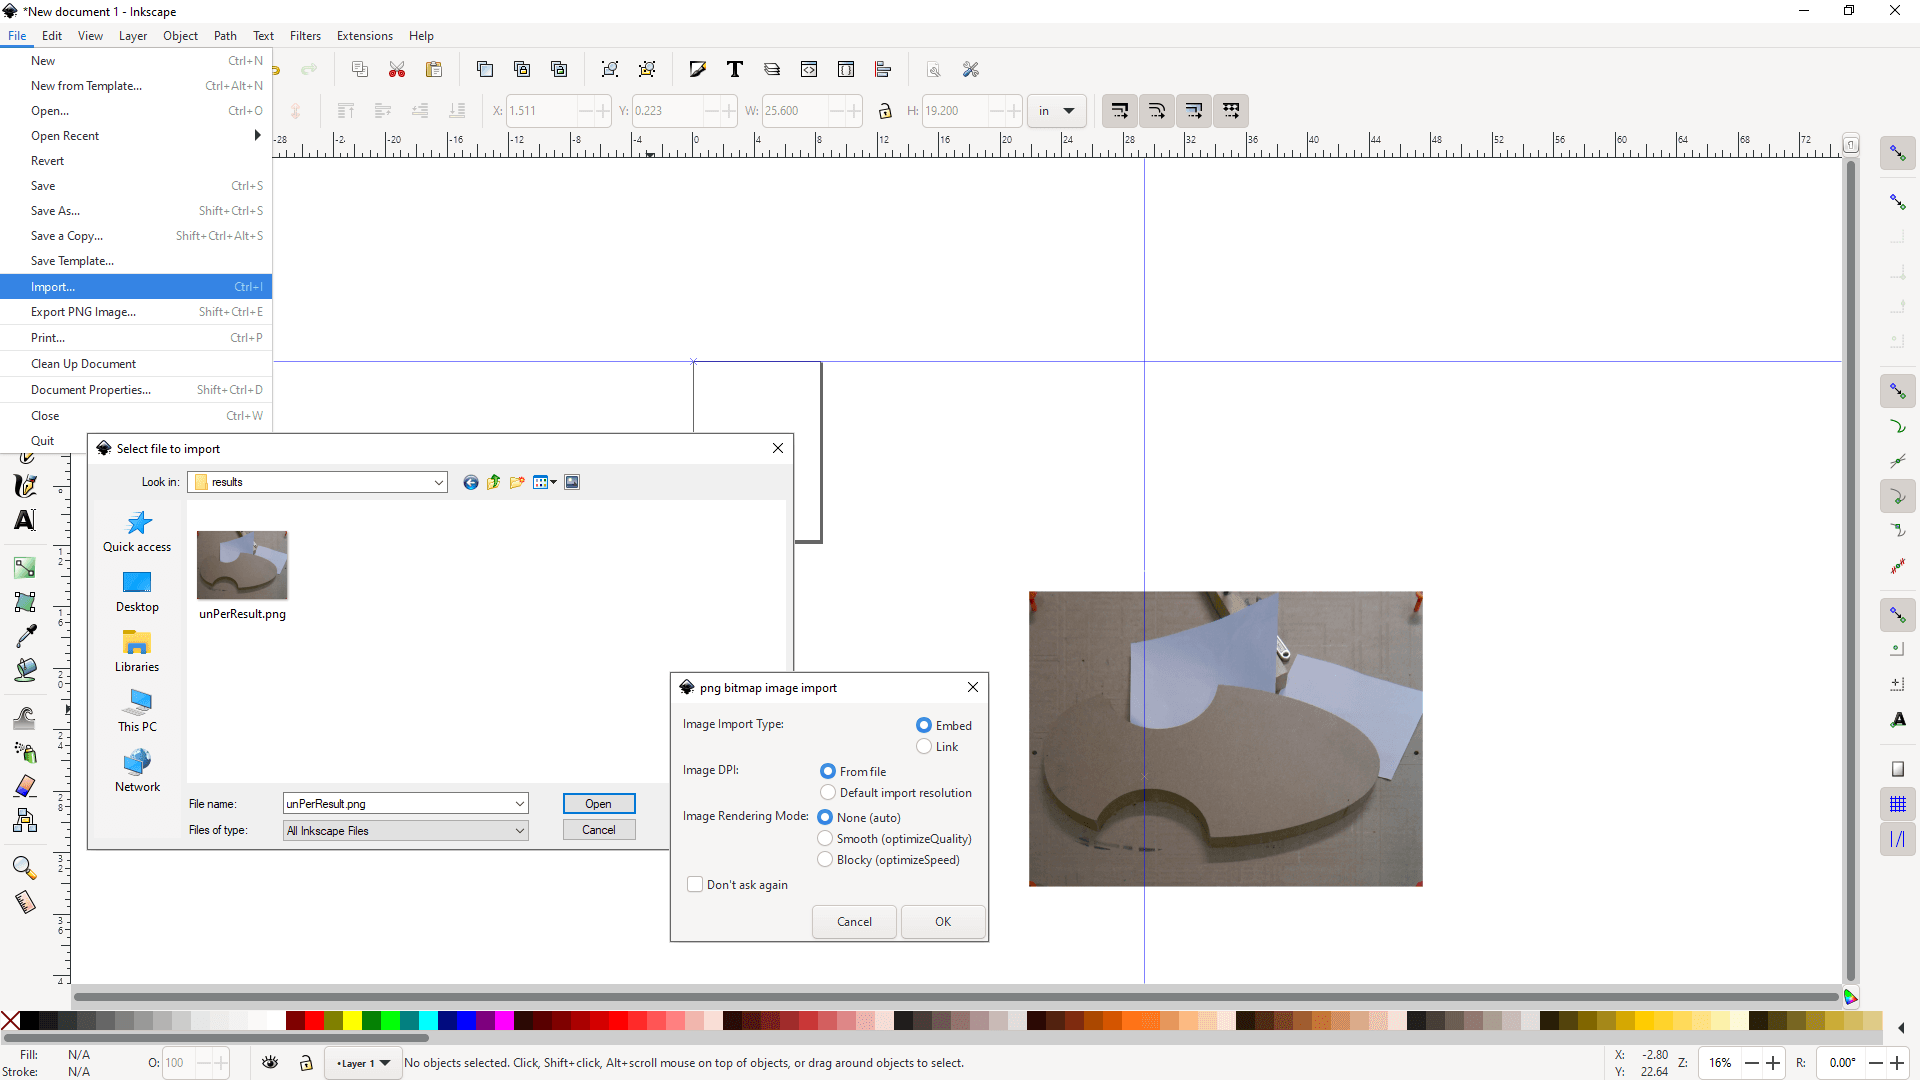The image size is (1920, 1080).
Task: Check the Don't ask again checkbox
Action: pos(694,884)
